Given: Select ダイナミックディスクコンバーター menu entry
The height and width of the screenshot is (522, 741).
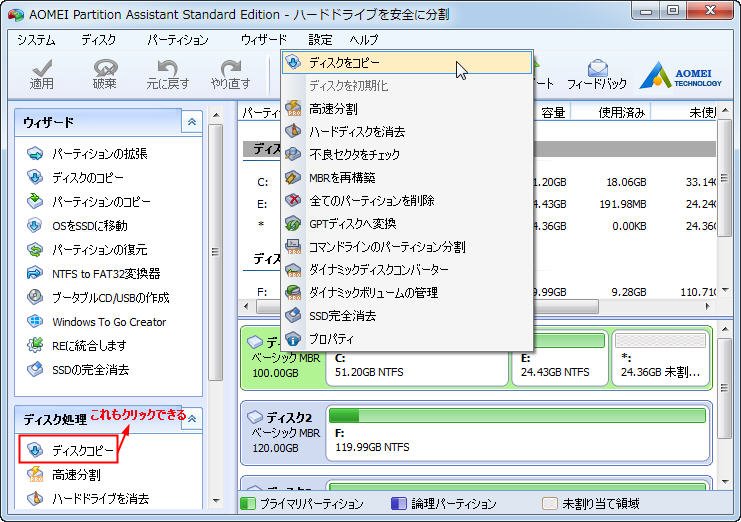Looking at the screenshot, I should coord(407,270).
